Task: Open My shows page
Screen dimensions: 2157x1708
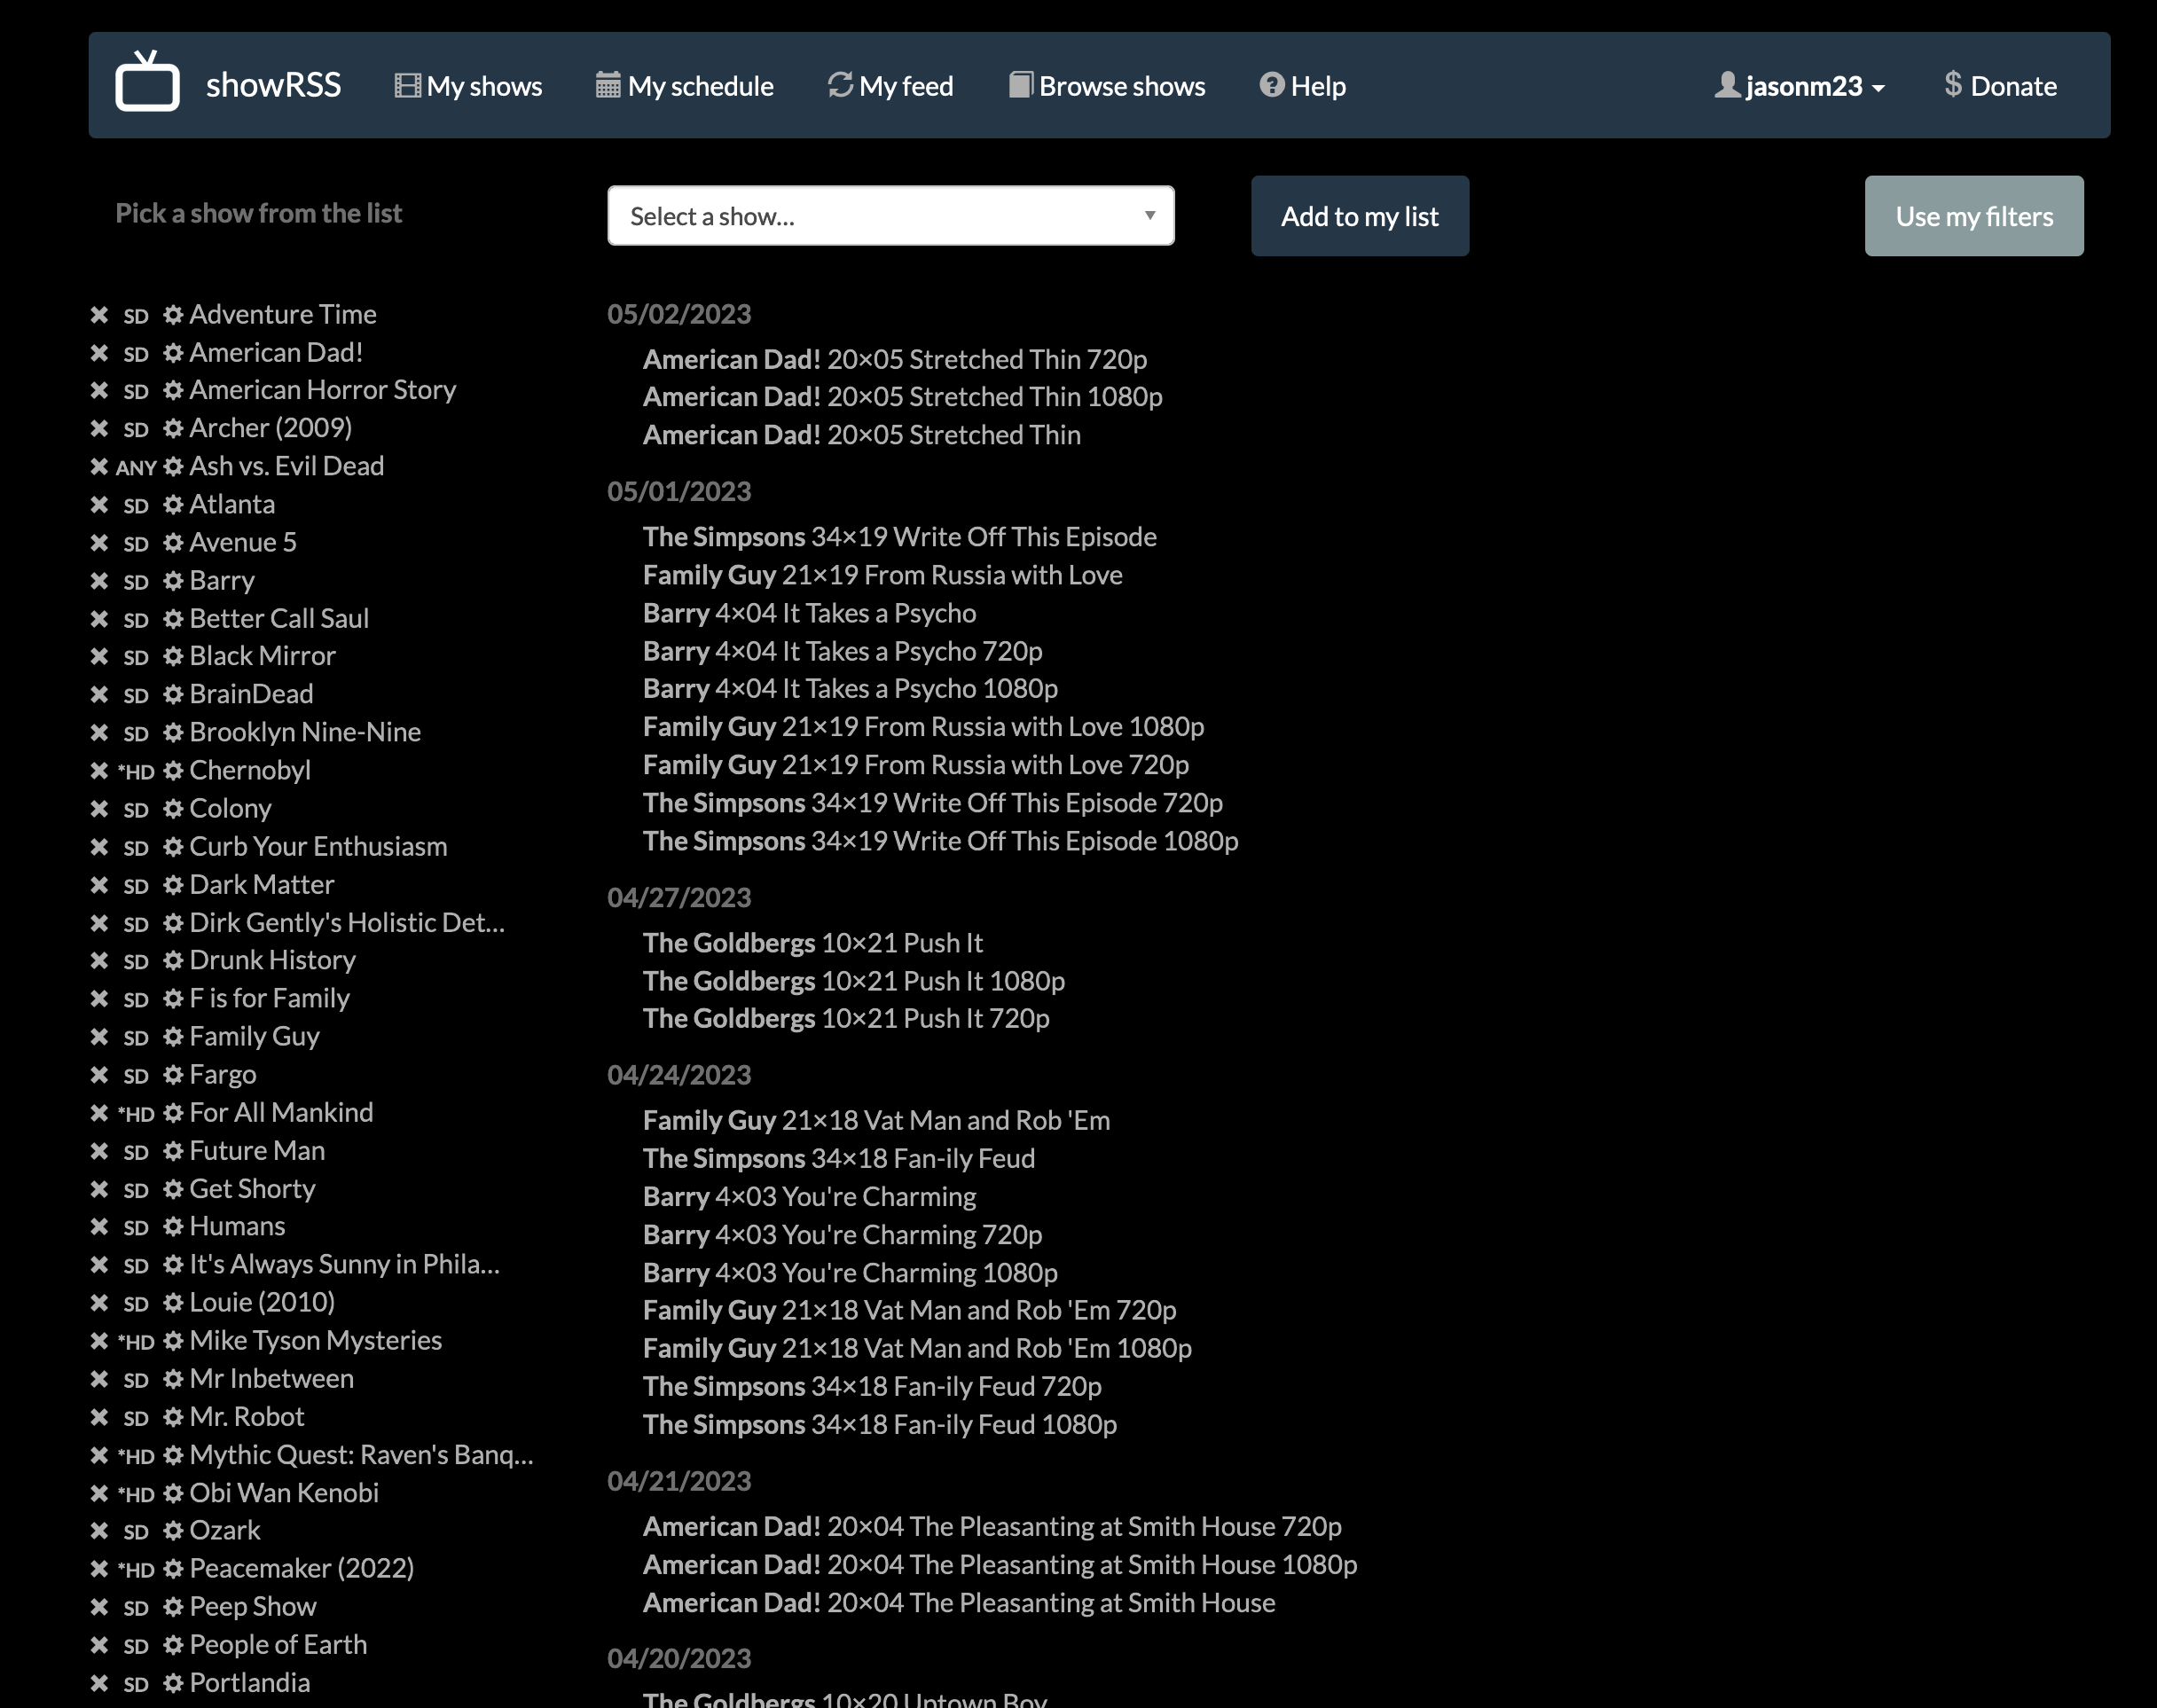Action: pos(468,86)
